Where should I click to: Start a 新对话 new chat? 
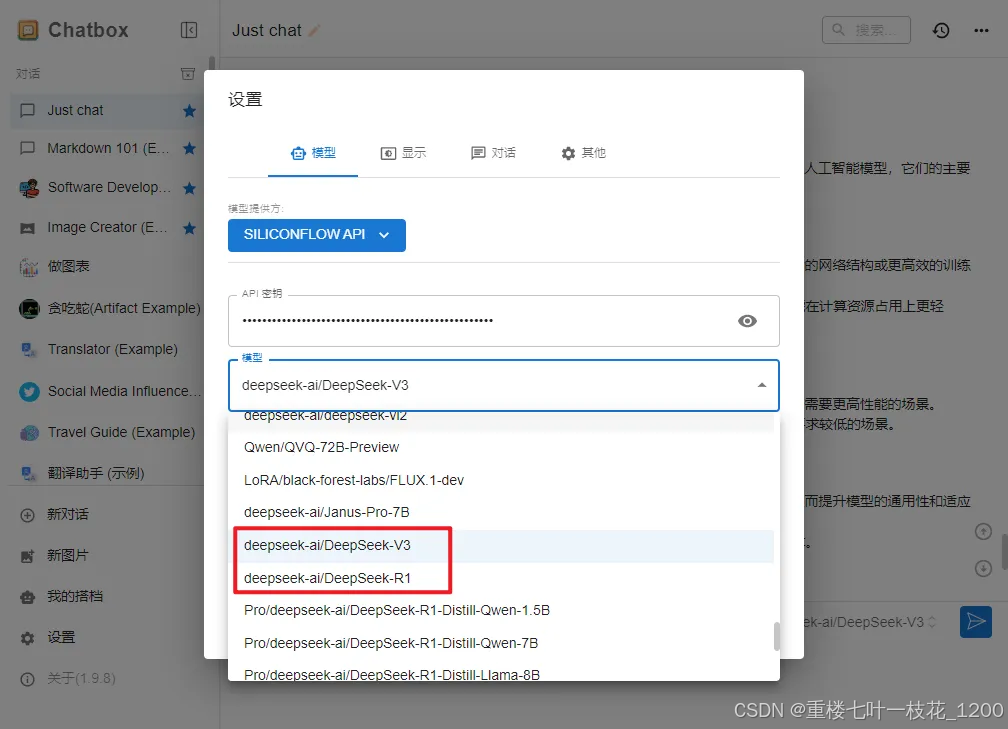pyautogui.click(x=106, y=515)
